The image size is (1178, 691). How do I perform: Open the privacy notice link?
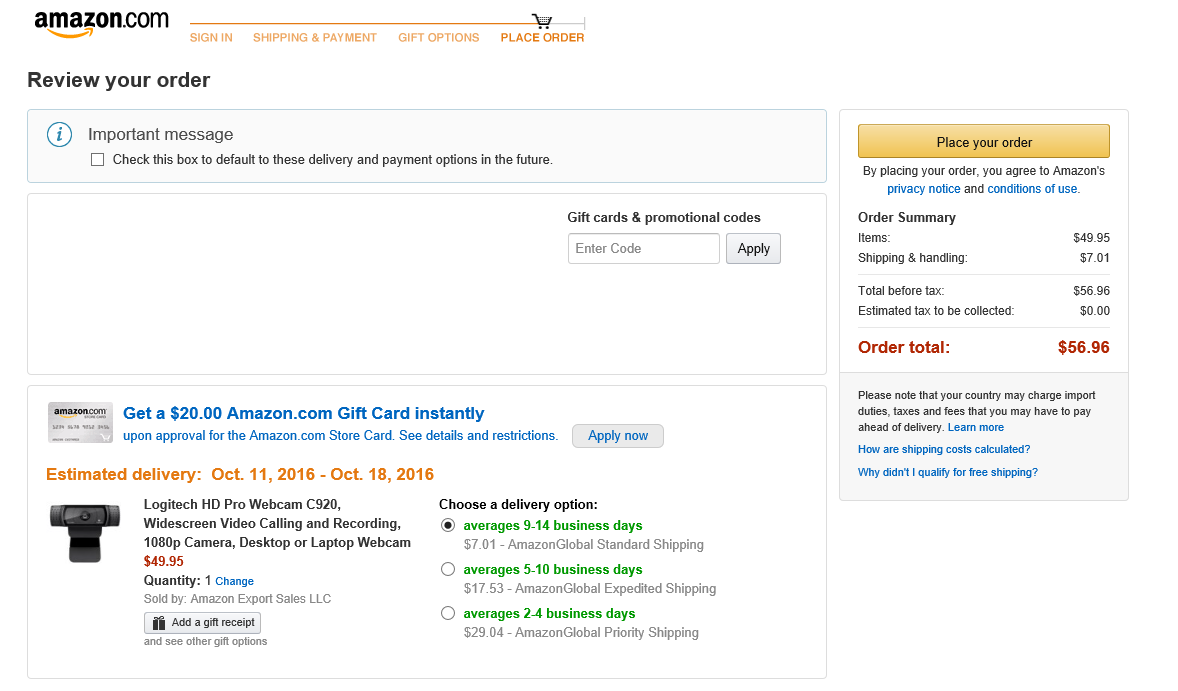point(923,189)
